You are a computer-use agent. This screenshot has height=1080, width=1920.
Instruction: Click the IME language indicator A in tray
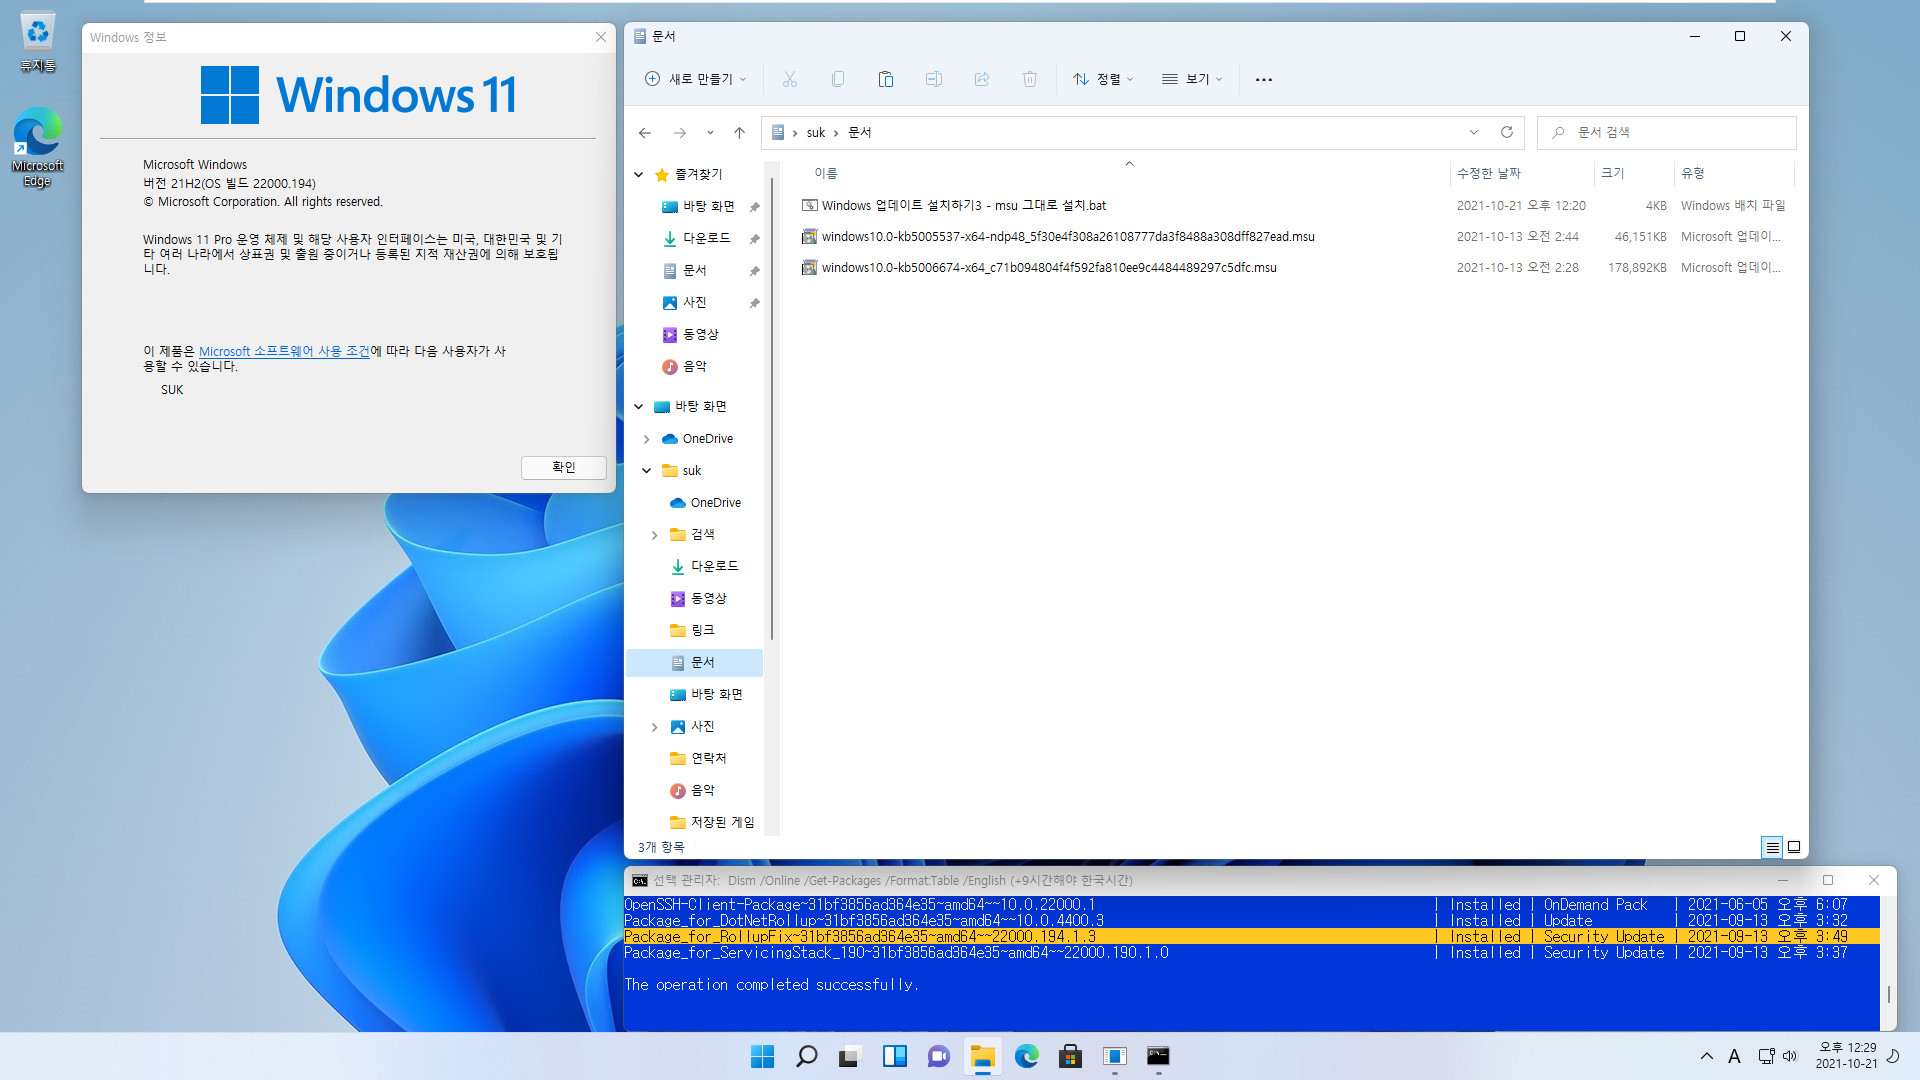click(1734, 1056)
